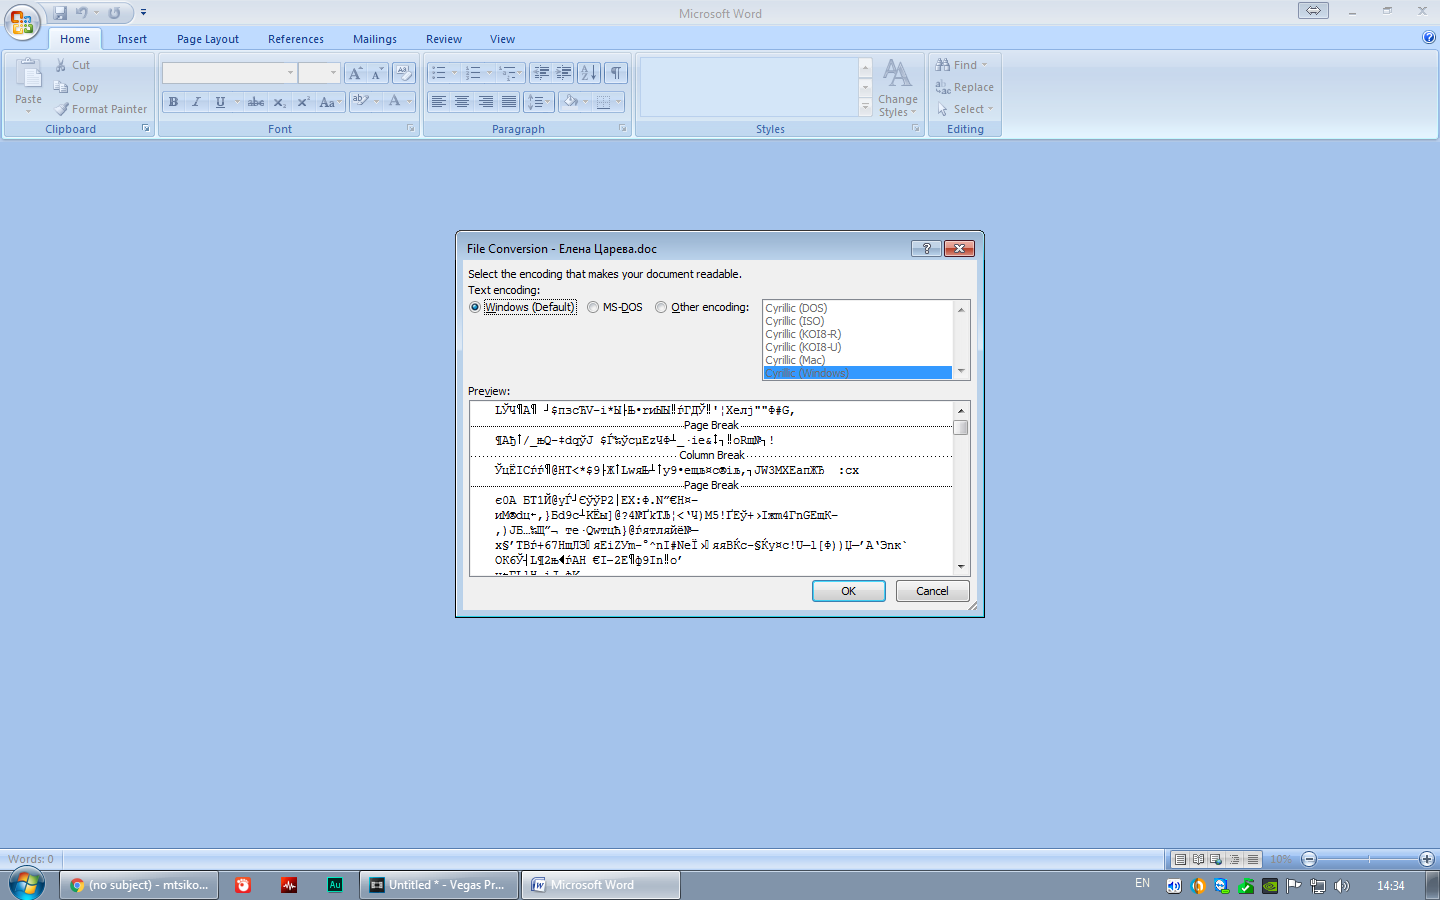
Task: Apply Strikethrough formatting
Action: 256,102
